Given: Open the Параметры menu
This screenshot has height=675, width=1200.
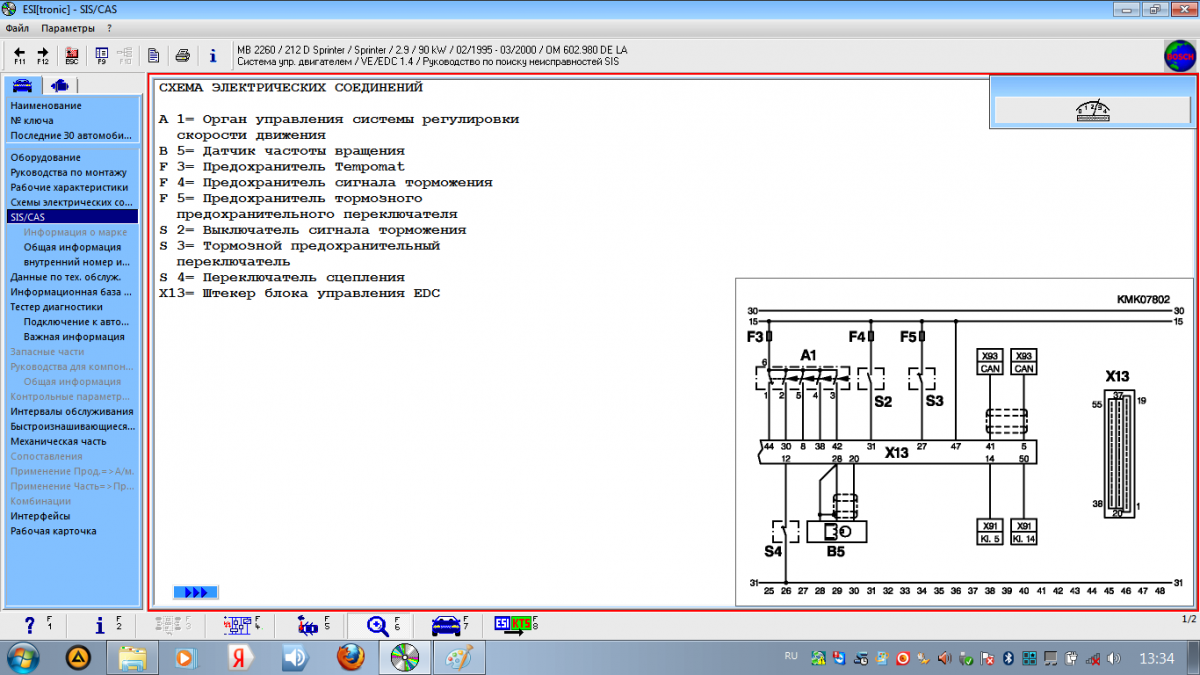Looking at the screenshot, I should tap(69, 28).
